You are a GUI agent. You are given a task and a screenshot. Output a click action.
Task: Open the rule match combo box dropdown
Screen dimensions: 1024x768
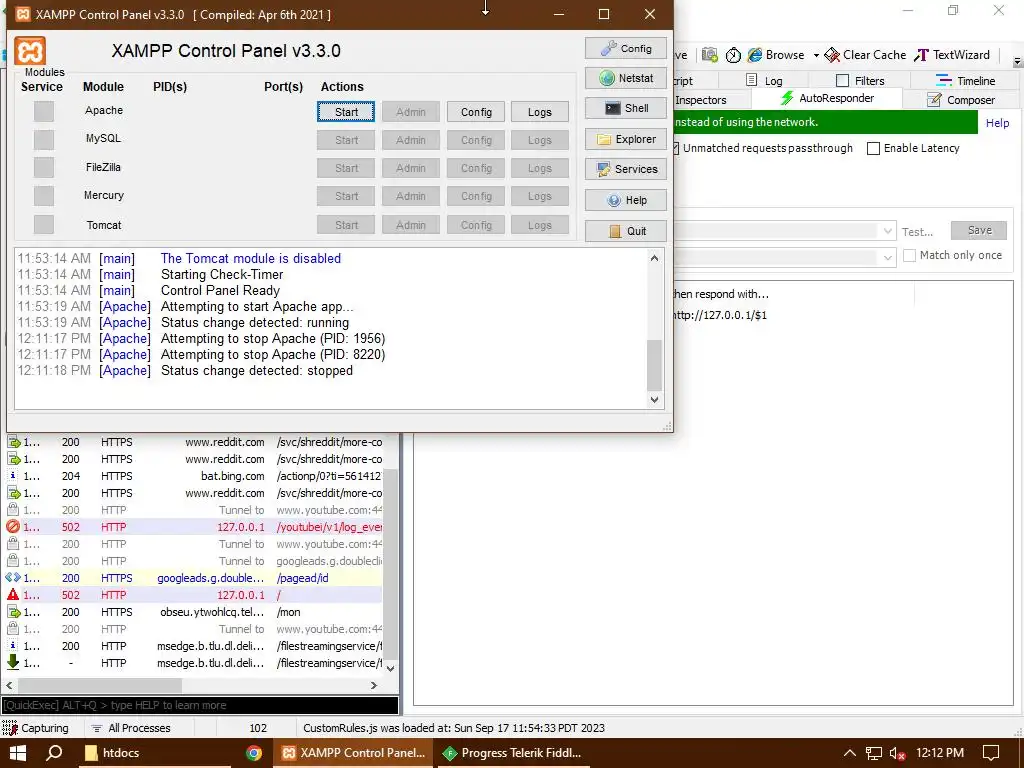[888, 231]
